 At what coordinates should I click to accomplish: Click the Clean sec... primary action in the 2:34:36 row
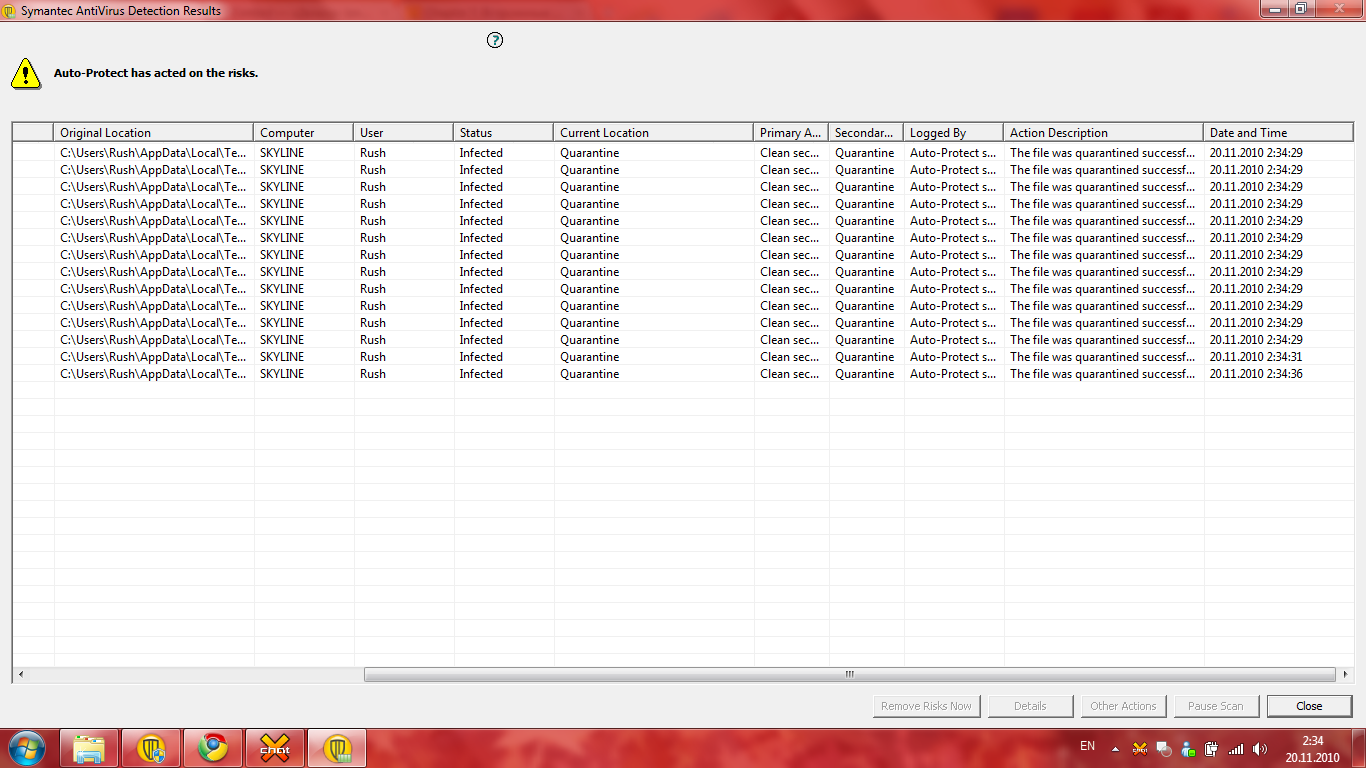click(x=790, y=374)
